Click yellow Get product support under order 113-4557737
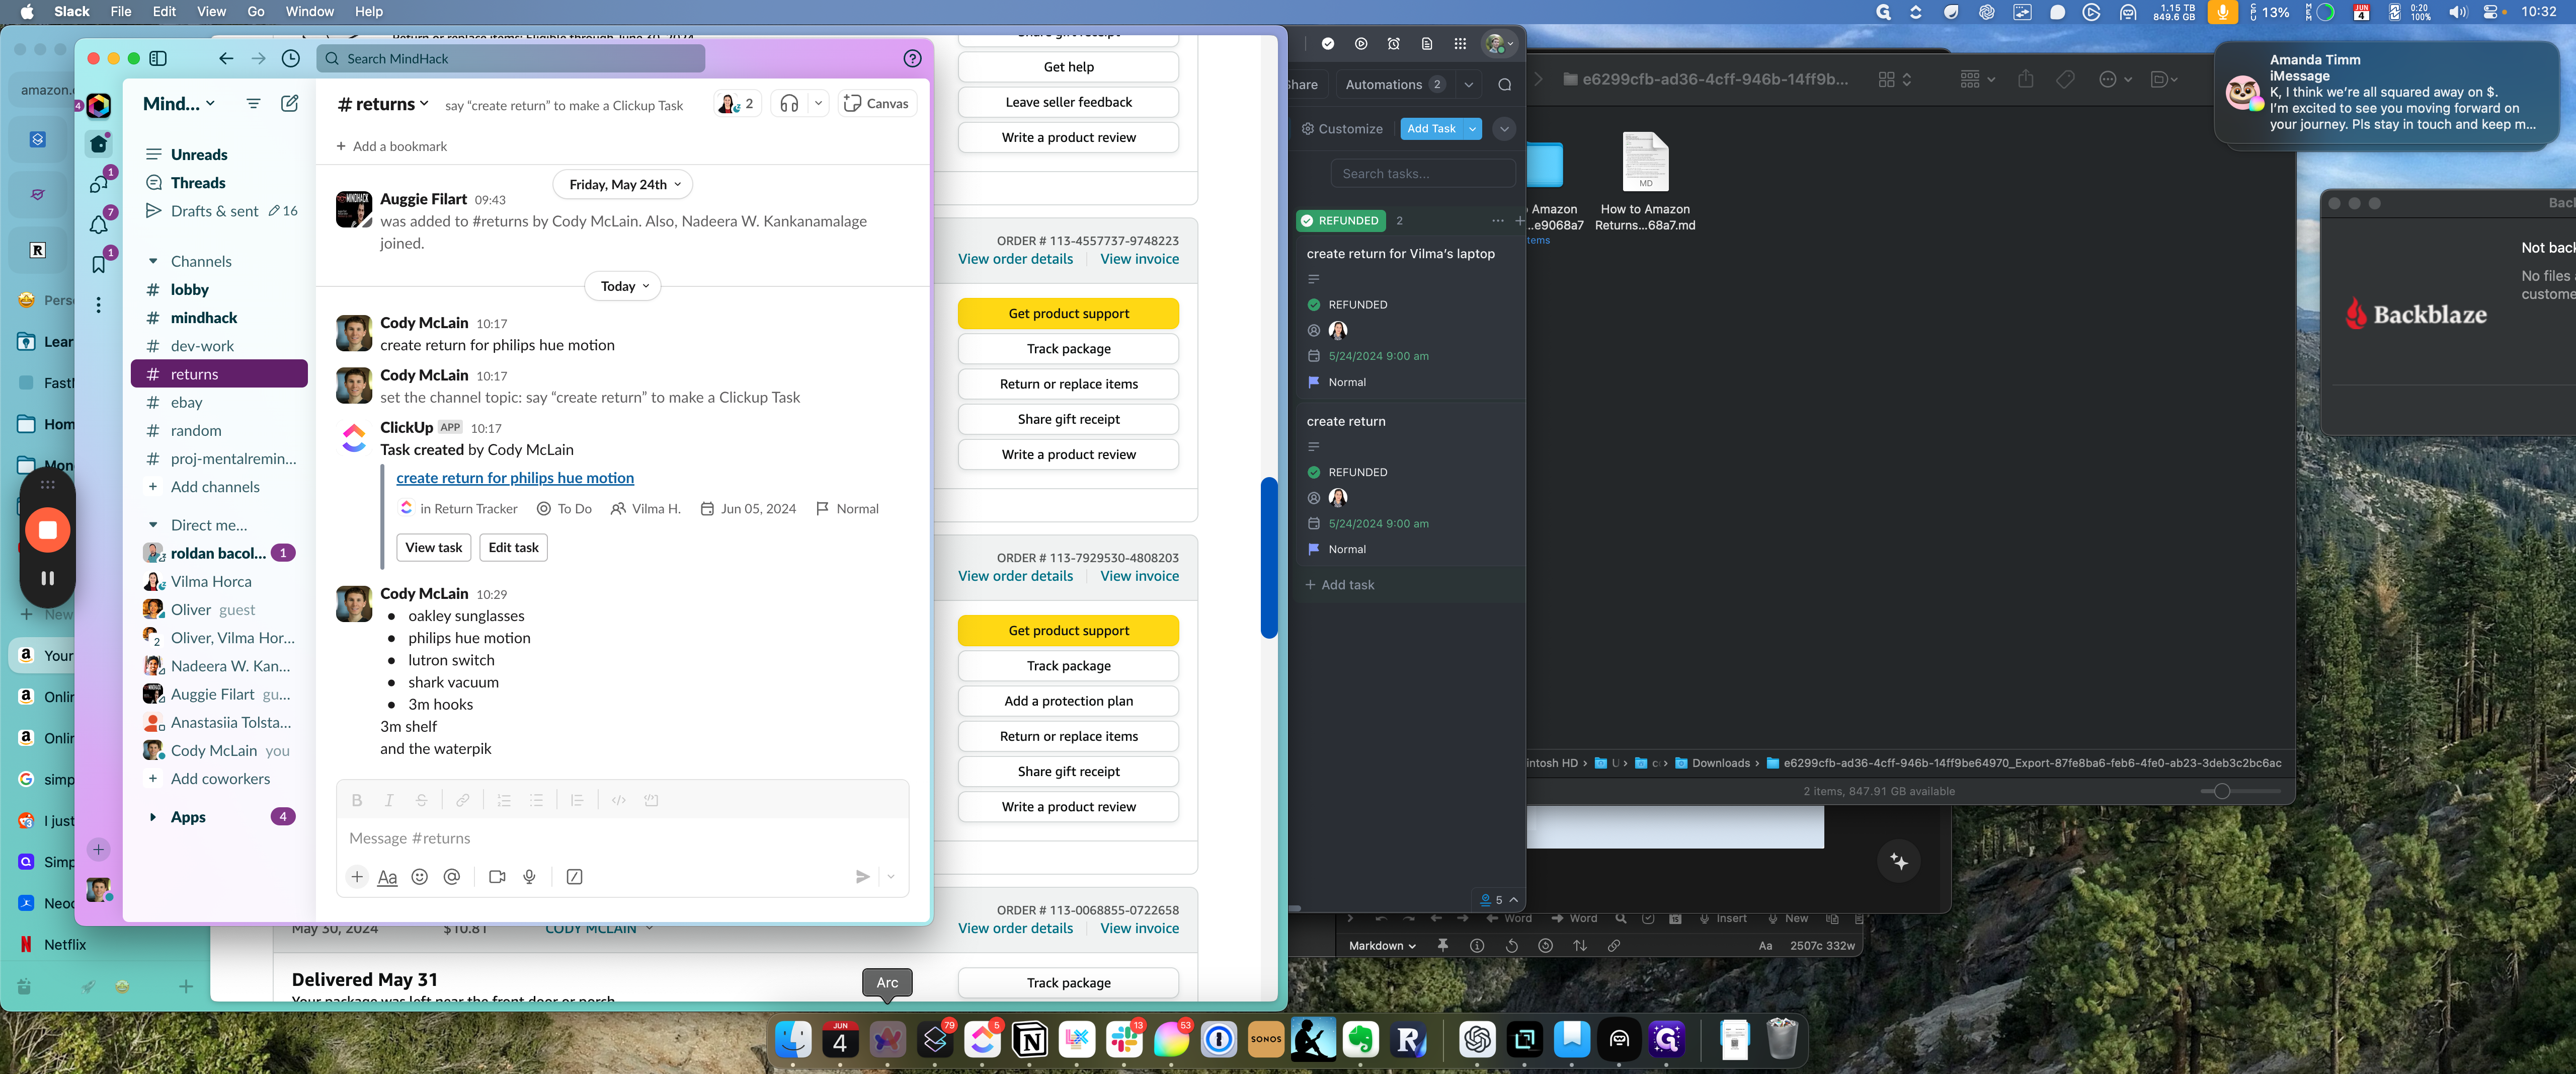Viewport: 2576px width, 1074px height. (x=1068, y=313)
